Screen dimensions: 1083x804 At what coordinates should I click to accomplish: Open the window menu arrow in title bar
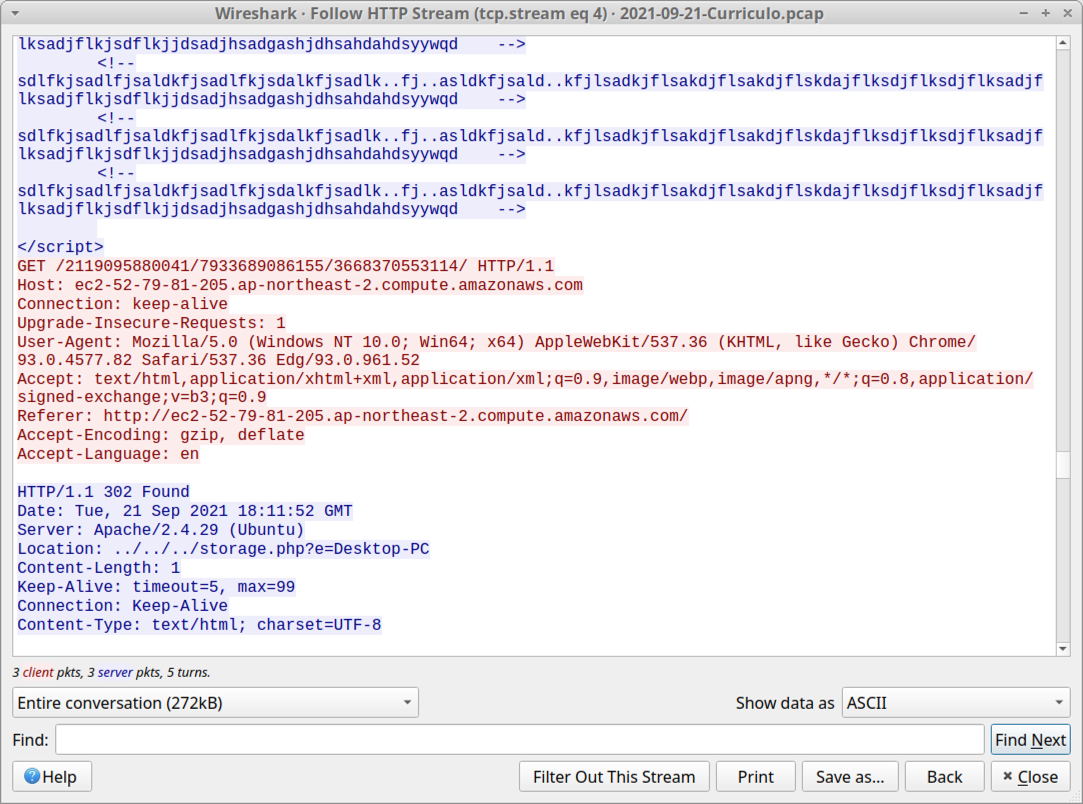pyautogui.click(x=15, y=13)
